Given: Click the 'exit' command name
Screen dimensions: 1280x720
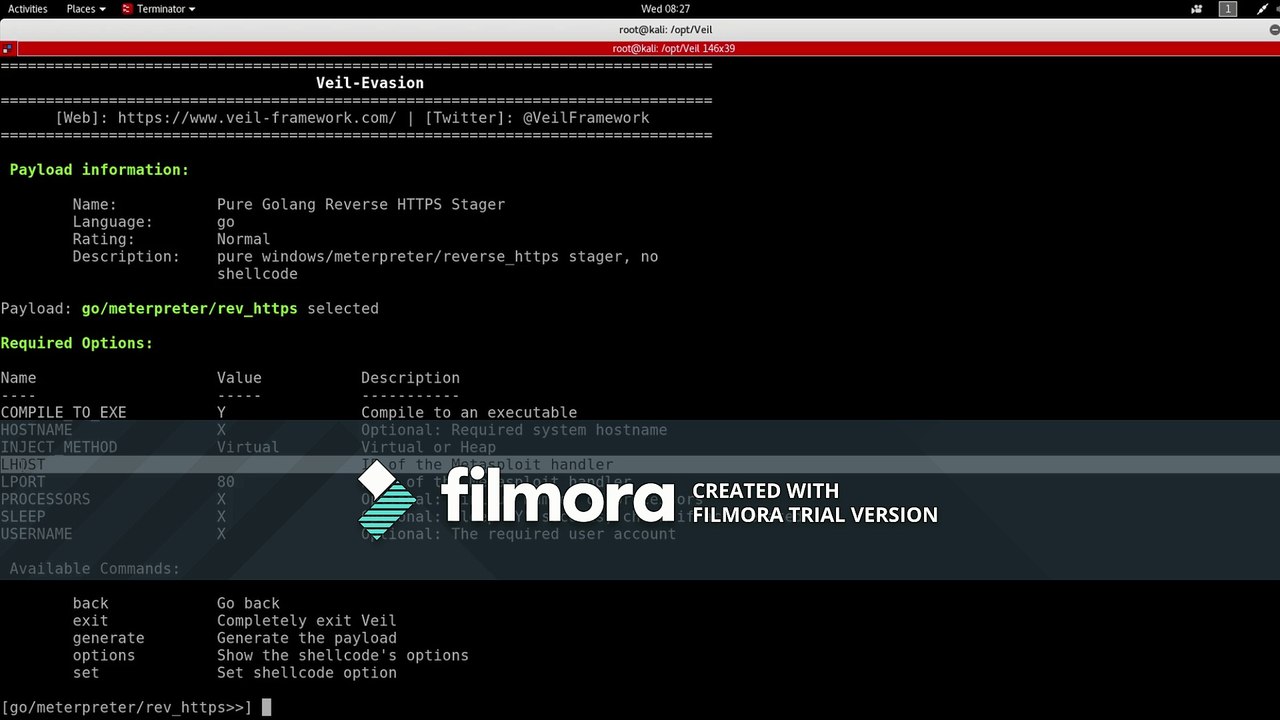Looking at the screenshot, I should pos(91,621).
